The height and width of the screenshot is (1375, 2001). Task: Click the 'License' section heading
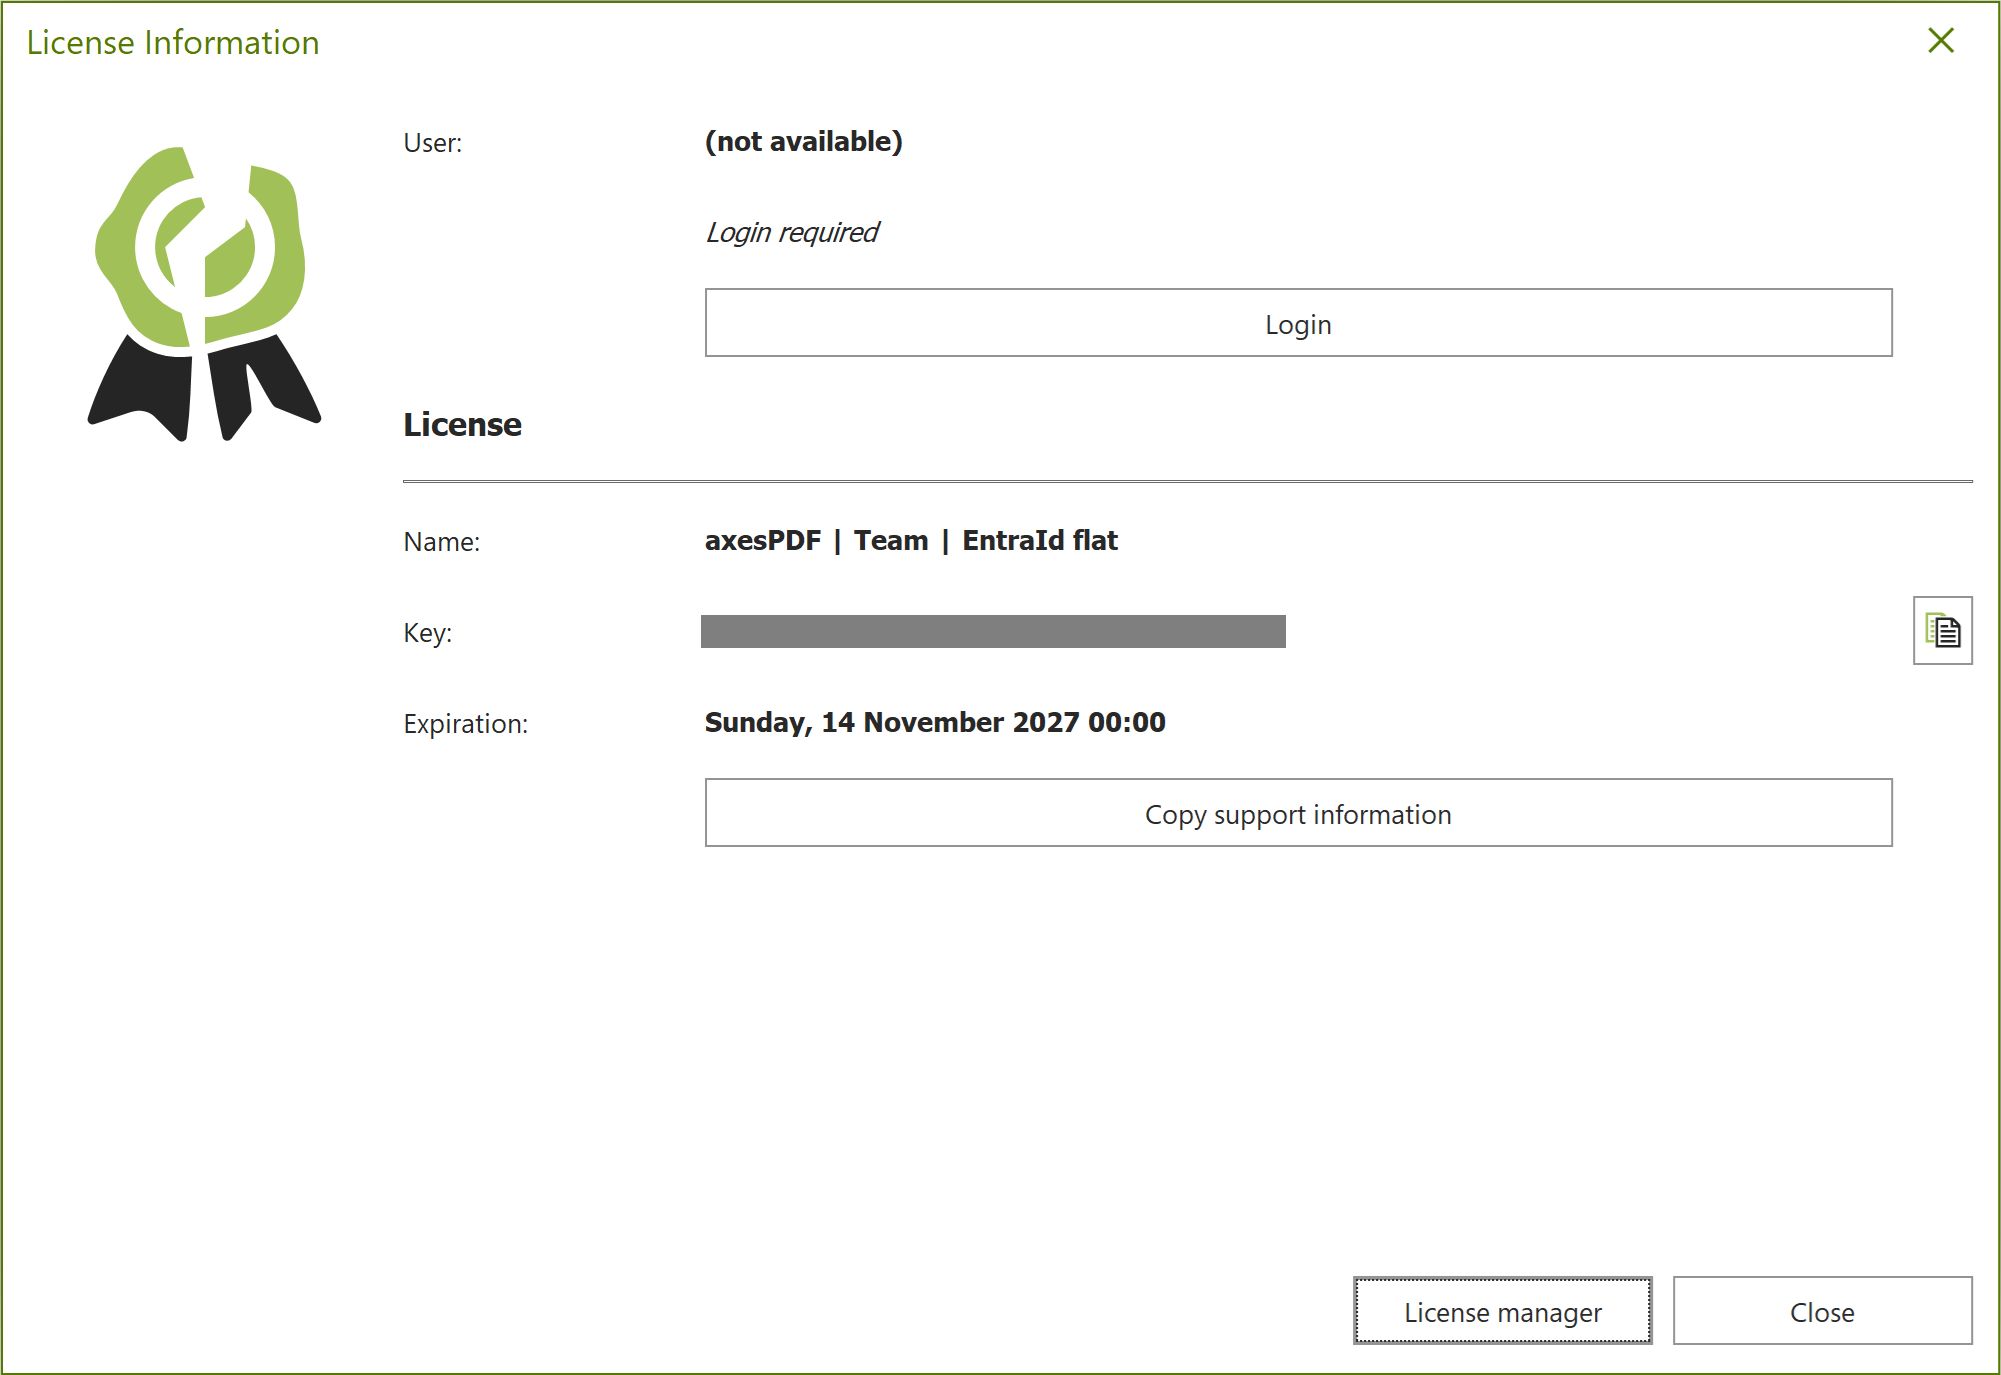pos(462,425)
